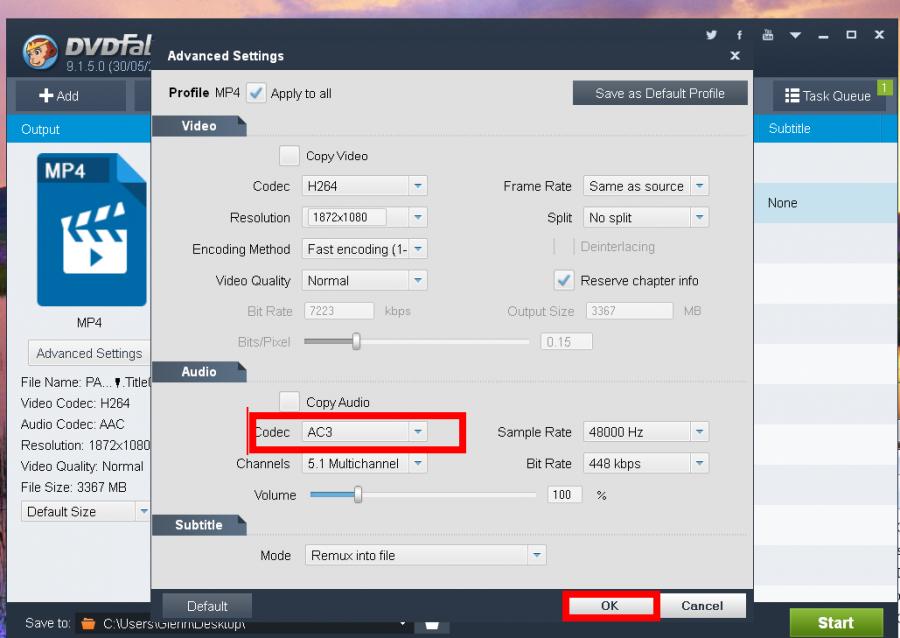This screenshot has height=638, width=900.
Task: Open the Facebook link icon
Action: pyautogui.click(x=740, y=35)
